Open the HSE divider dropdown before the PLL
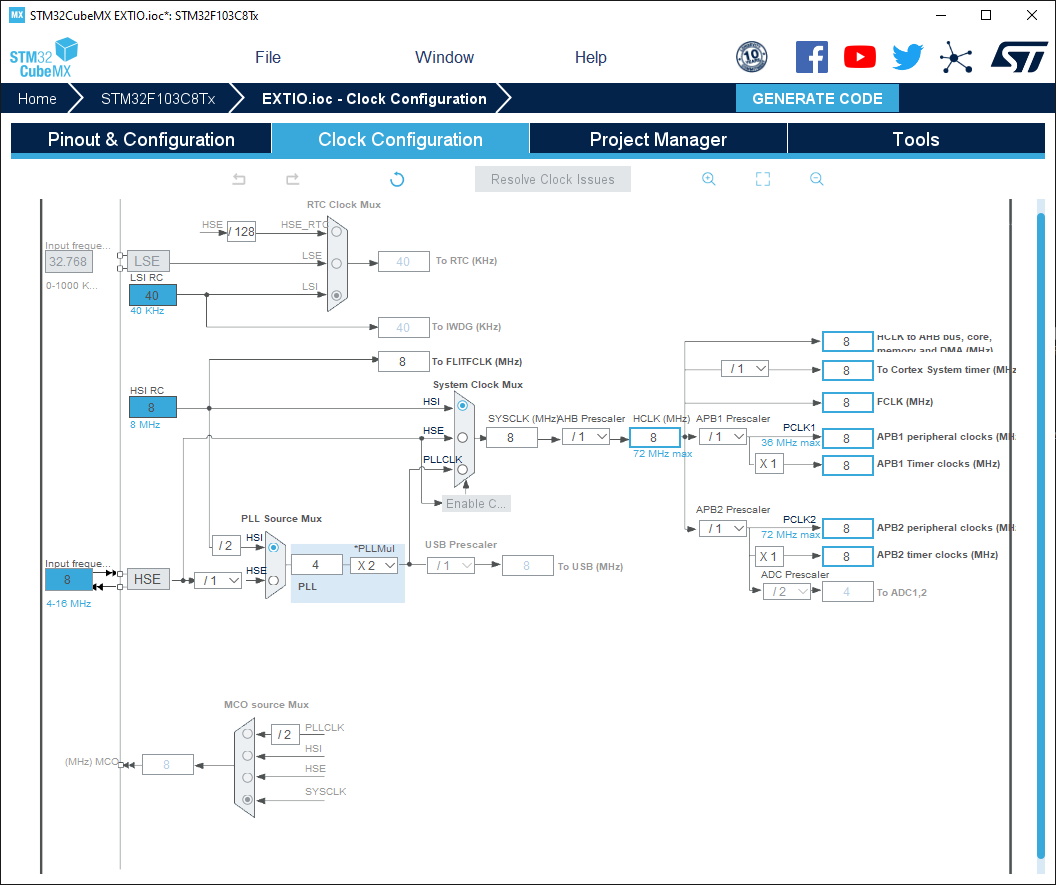The height and width of the screenshot is (885, 1056). pos(218,581)
